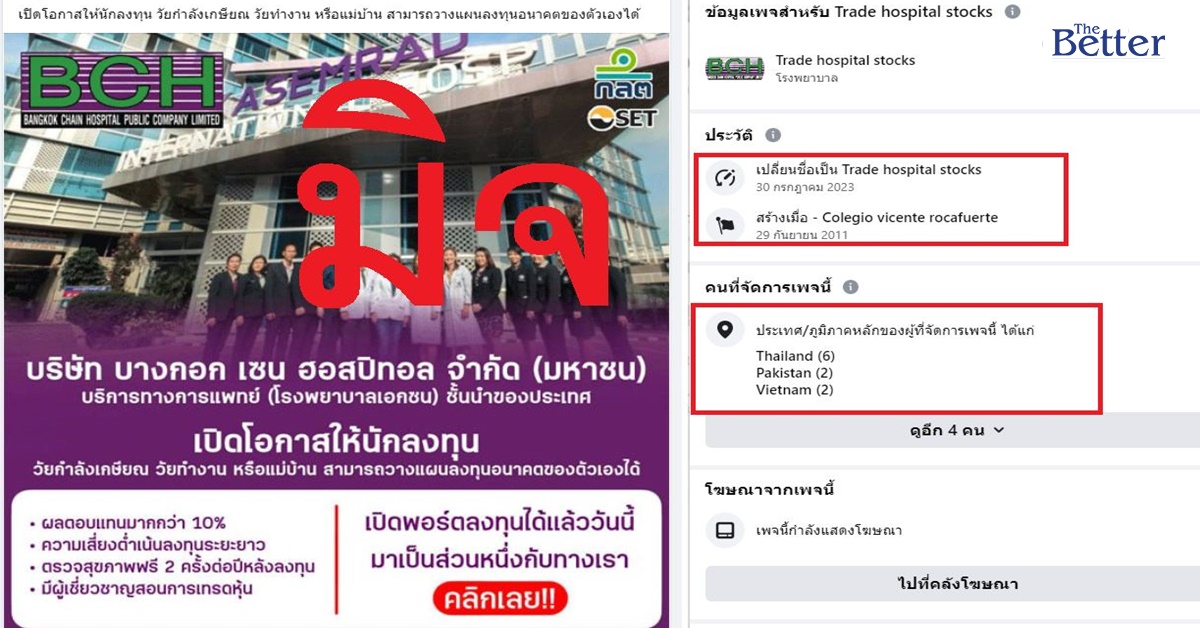1200x628 pixels.
Task: Click the name-change history icon
Action: [x=727, y=178]
